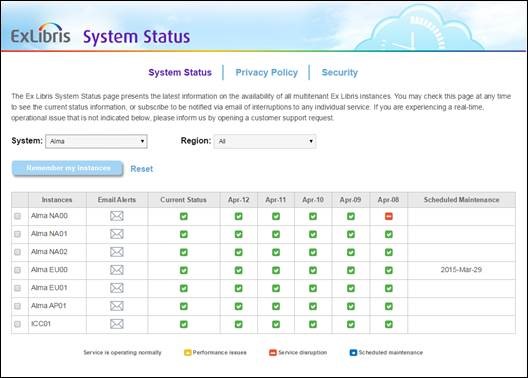
Task: Open the Privacy Policy tab
Action: pos(267,72)
